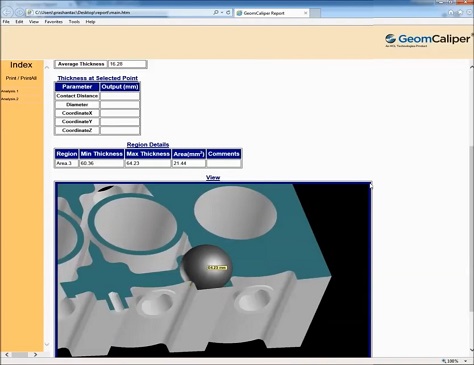The height and width of the screenshot is (365, 474).
Task: Click the CoordinateX row label
Action: tap(77, 113)
